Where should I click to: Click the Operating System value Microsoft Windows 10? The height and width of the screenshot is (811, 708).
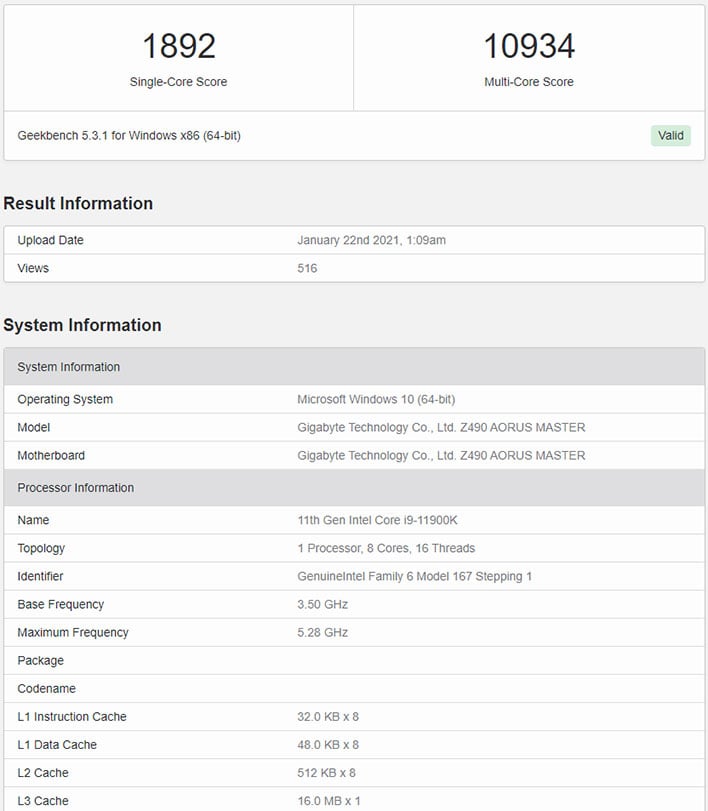pos(376,399)
